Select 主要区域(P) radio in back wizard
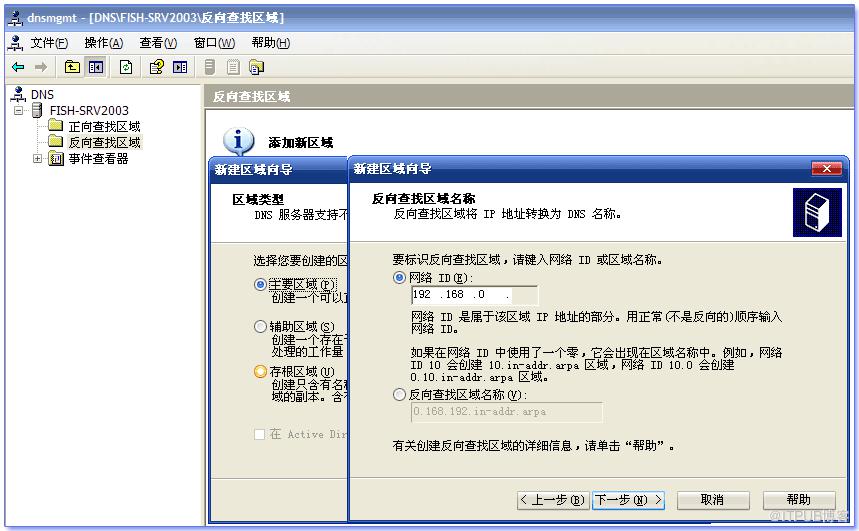Screen dimensions: 859x531 click(260, 284)
